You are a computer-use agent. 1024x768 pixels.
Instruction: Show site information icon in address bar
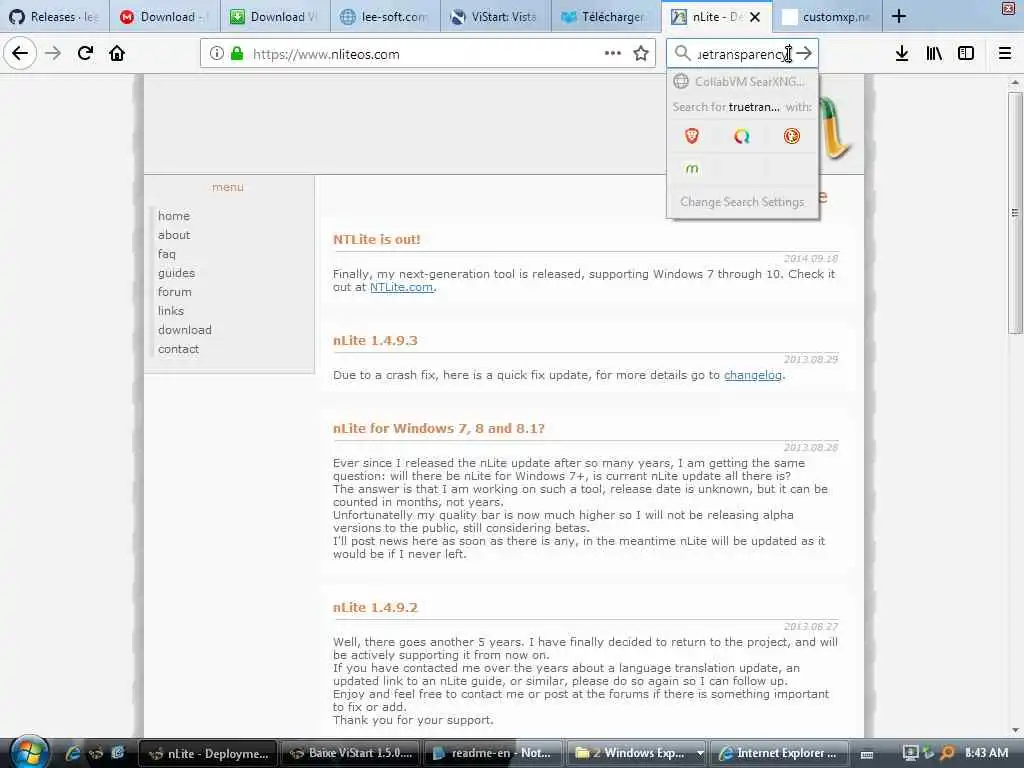(217, 54)
